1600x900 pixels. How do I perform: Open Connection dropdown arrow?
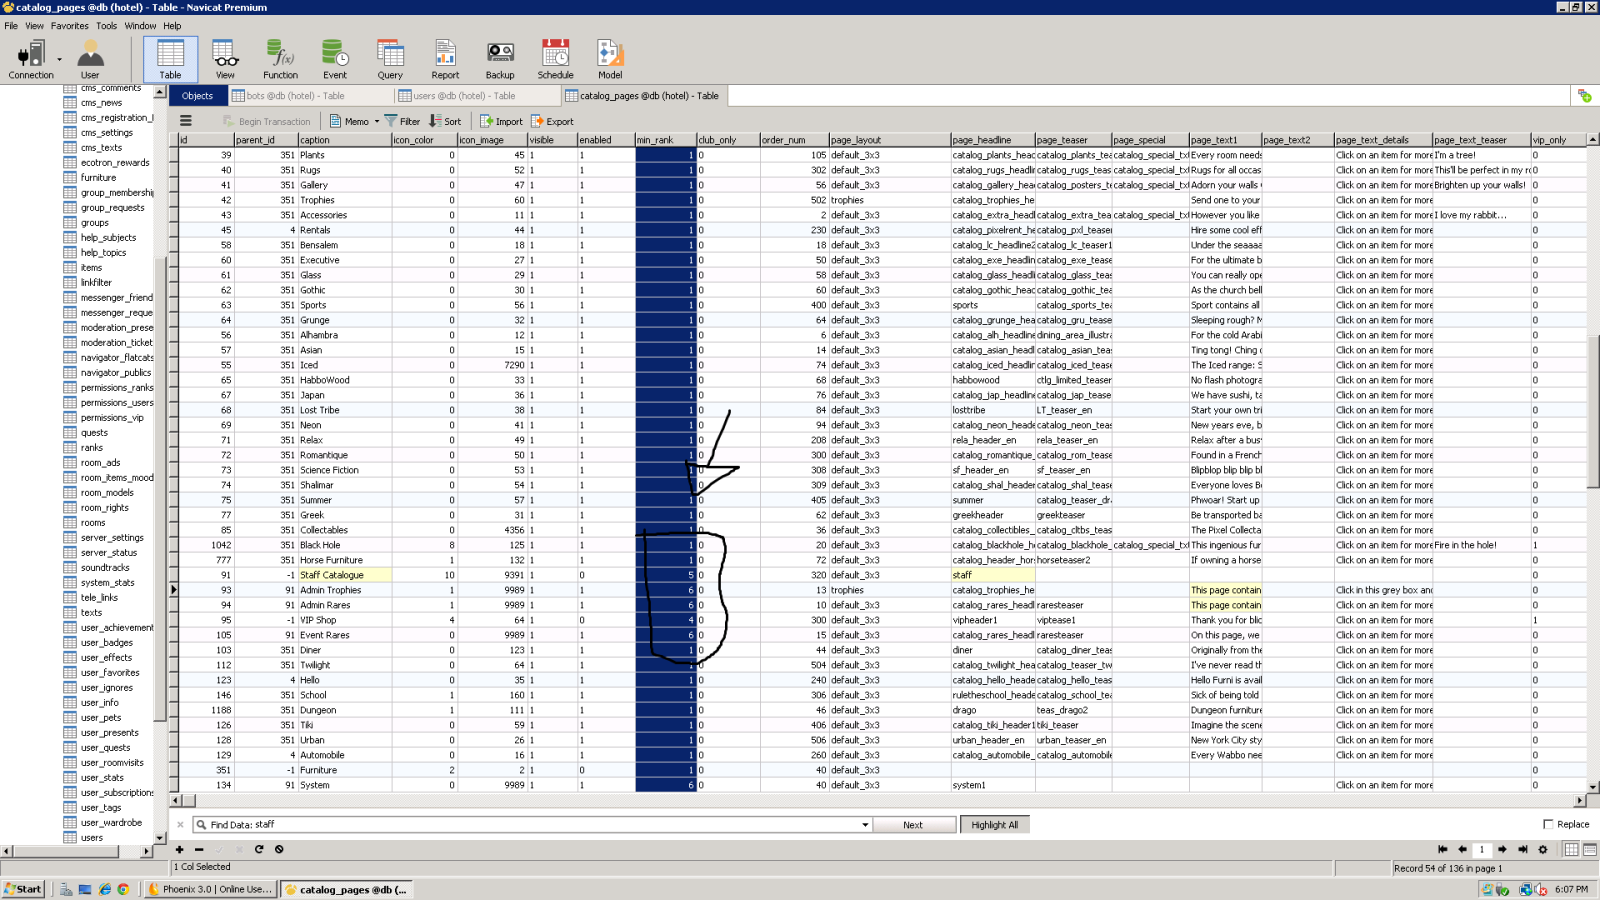(x=60, y=60)
